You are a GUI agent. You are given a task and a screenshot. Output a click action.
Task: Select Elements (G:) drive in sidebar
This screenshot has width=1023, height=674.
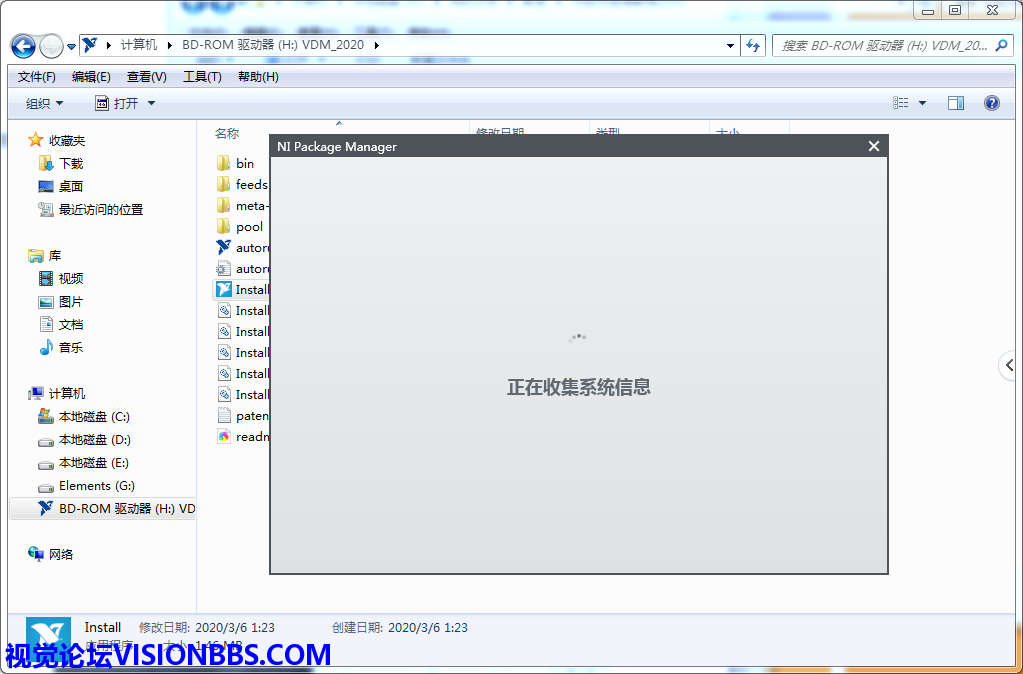tap(98, 485)
